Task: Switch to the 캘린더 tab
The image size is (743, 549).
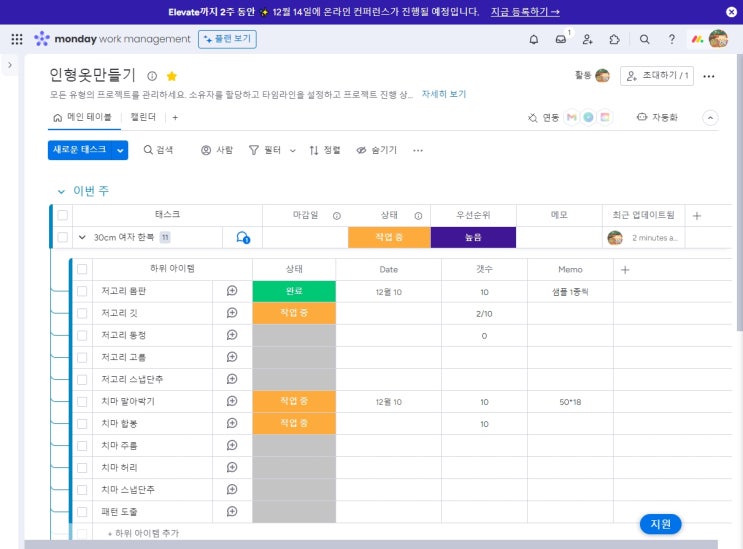Action: [144, 117]
